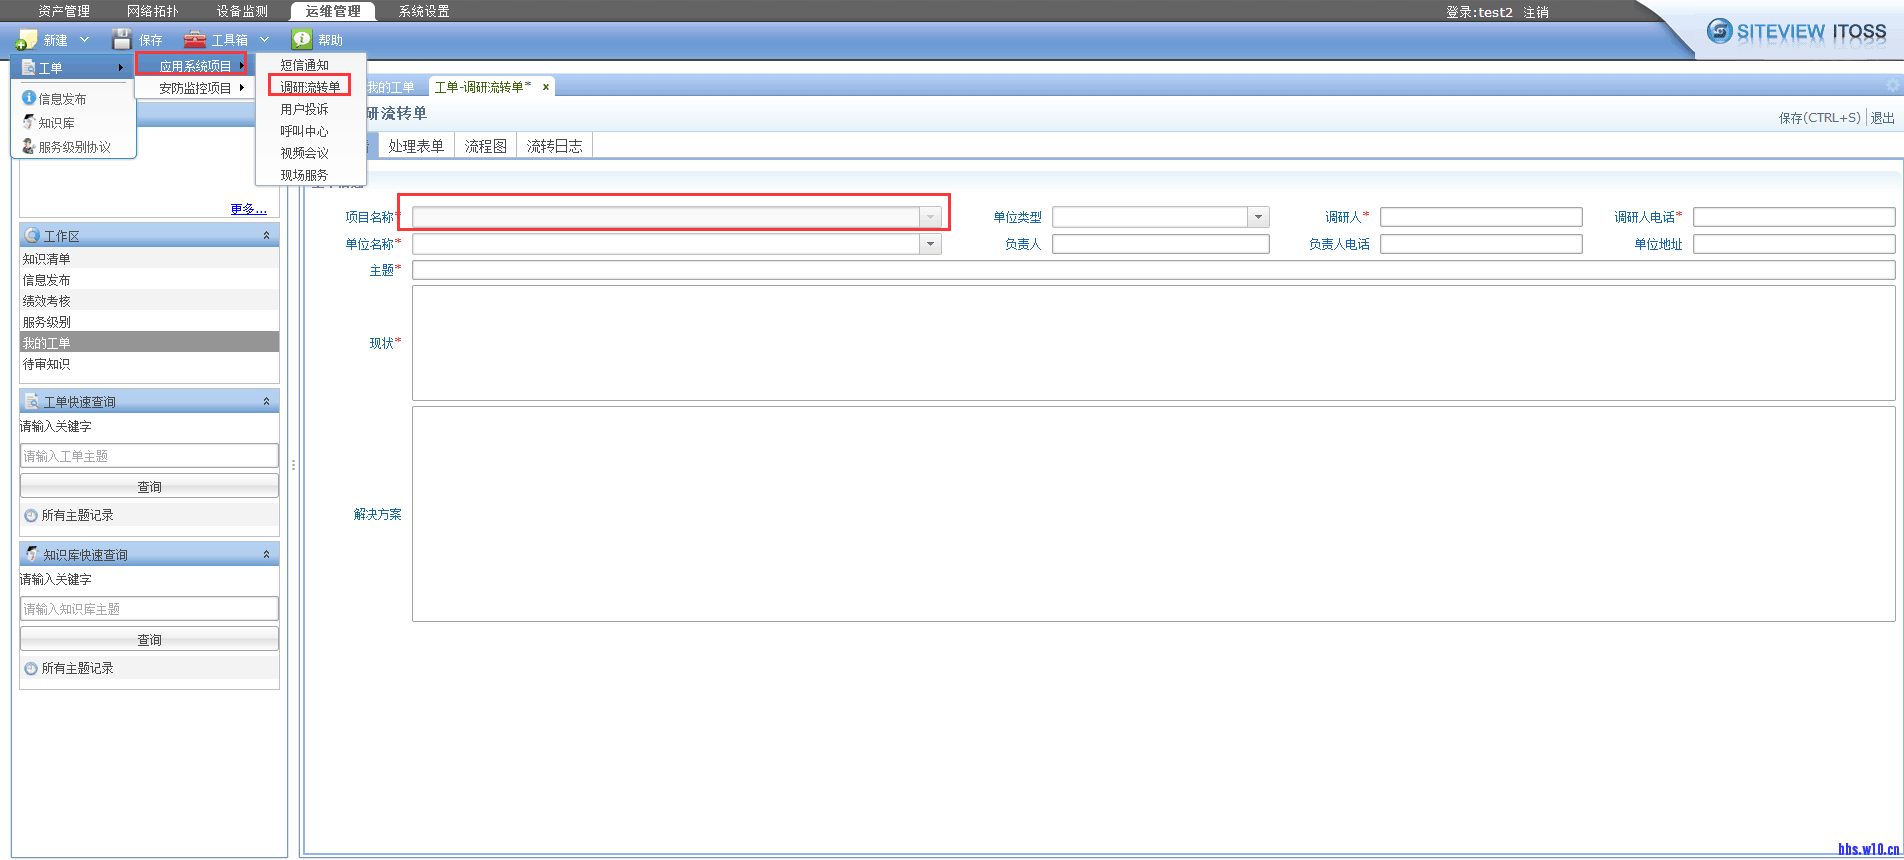Screen dimensions: 1904x860
Task: Open the 工具箱 toolbox icon
Action: 195,40
